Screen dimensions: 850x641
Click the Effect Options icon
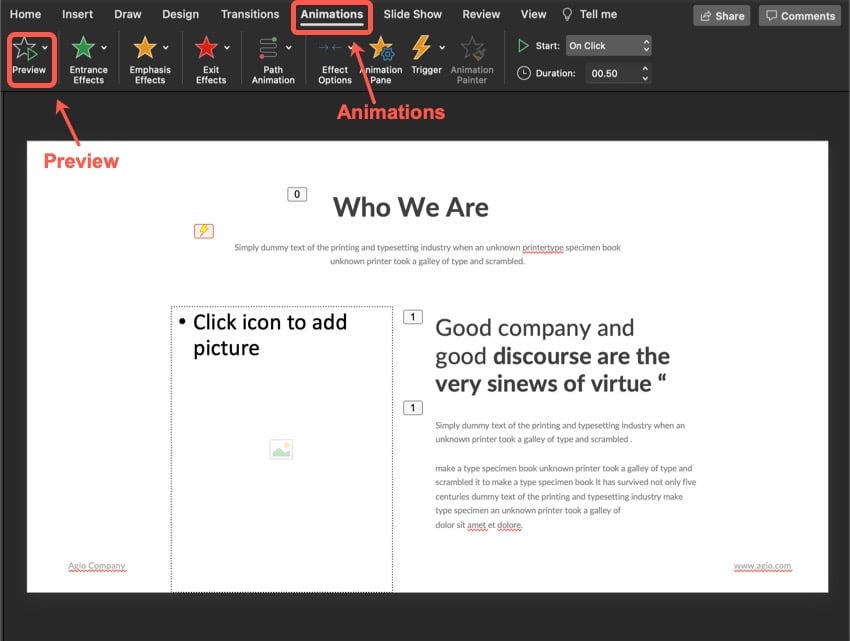pos(334,47)
